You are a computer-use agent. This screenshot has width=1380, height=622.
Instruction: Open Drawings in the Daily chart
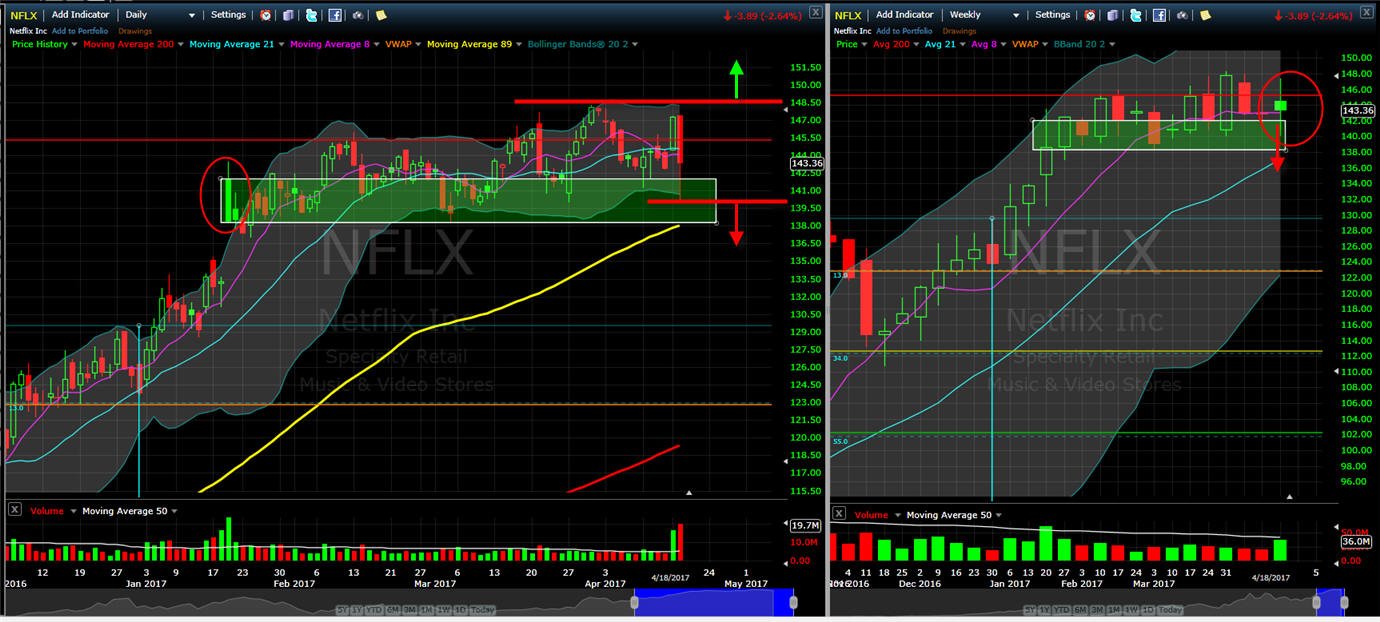coord(135,31)
